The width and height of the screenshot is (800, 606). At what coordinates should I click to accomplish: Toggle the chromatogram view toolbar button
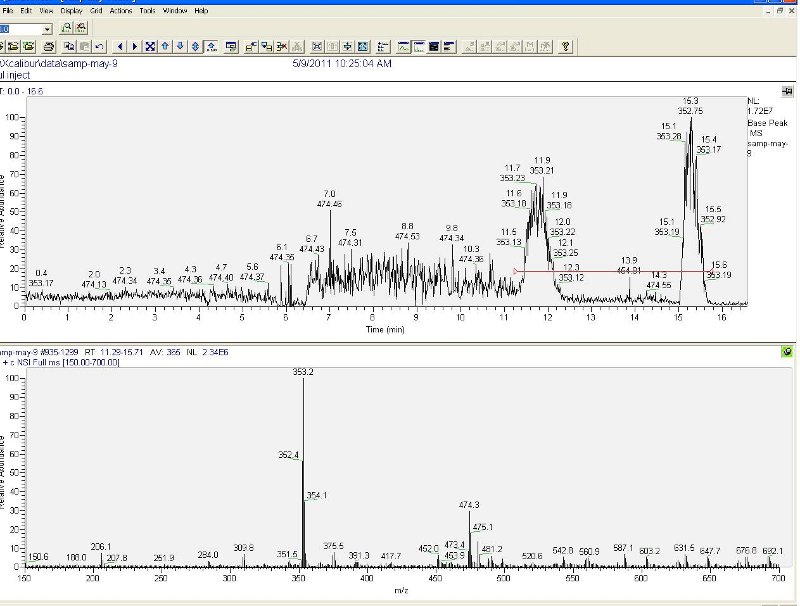pos(404,46)
